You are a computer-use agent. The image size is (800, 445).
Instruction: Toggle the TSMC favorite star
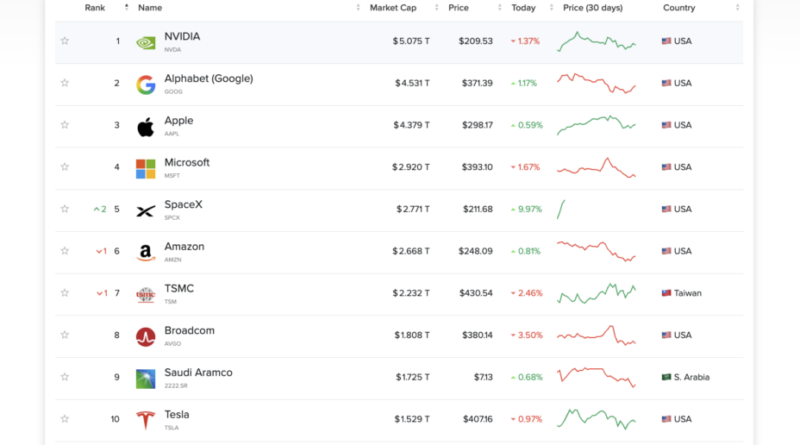pos(65,293)
